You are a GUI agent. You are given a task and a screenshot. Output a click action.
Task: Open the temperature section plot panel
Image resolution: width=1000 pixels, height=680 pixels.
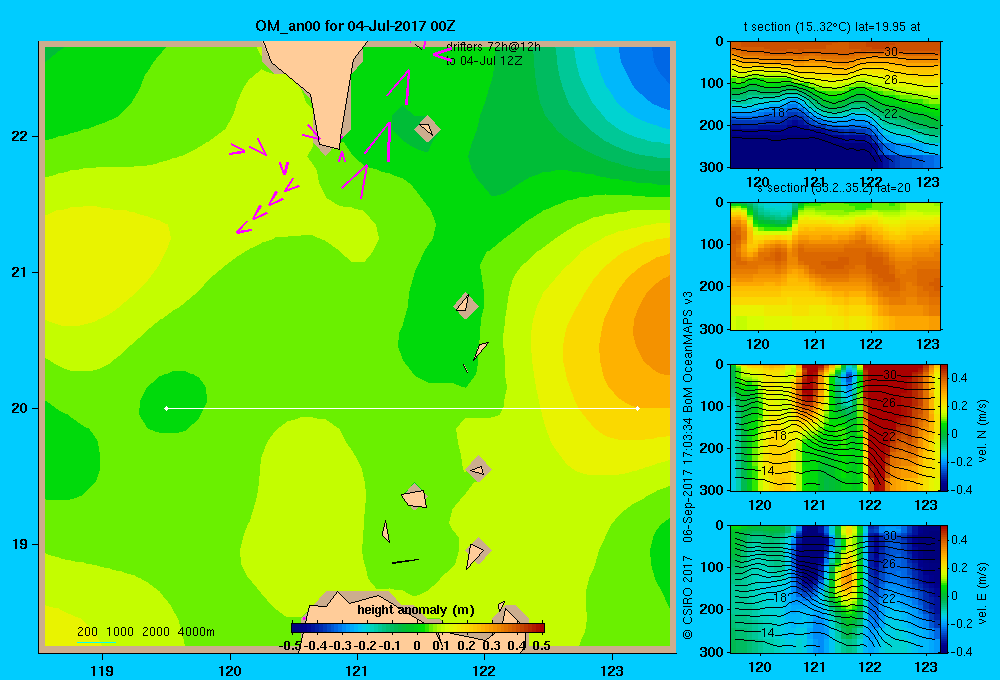pos(835,105)
